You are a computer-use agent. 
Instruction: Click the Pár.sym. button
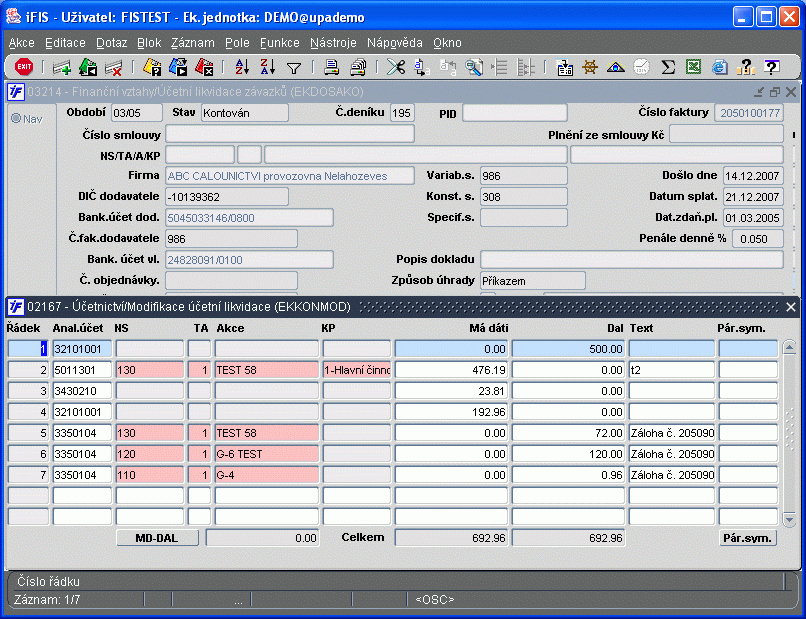coord(747,538)
